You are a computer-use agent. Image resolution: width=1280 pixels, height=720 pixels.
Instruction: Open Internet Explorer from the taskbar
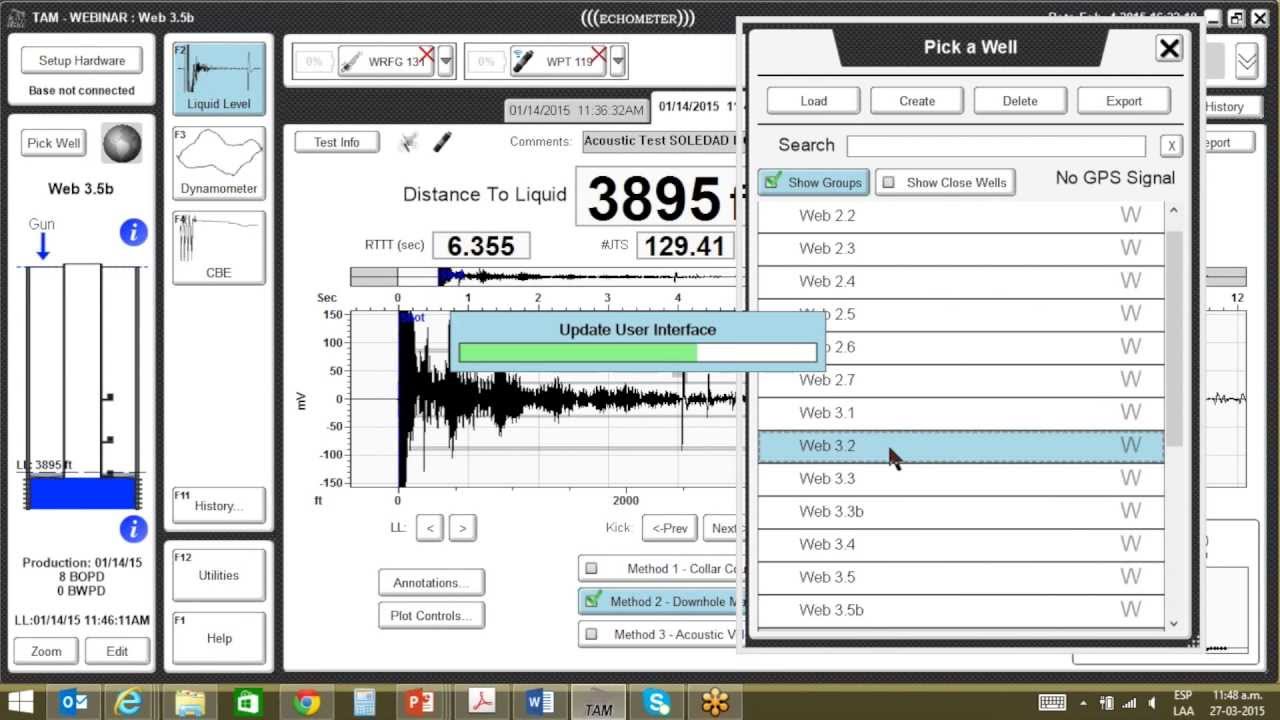coord(128,703)
